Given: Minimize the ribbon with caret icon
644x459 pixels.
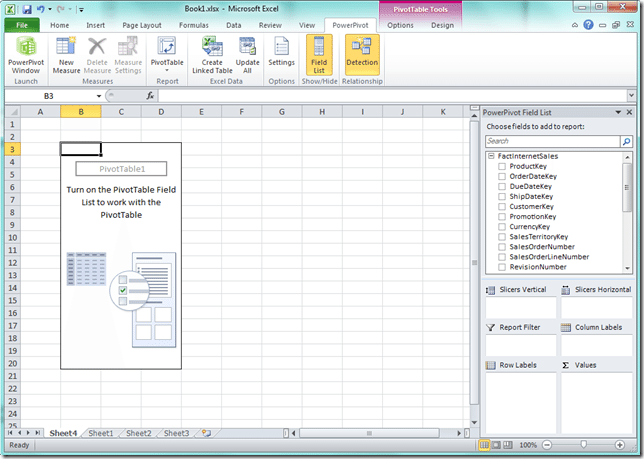Looking at the screenshot, I should tap(575, 25).
